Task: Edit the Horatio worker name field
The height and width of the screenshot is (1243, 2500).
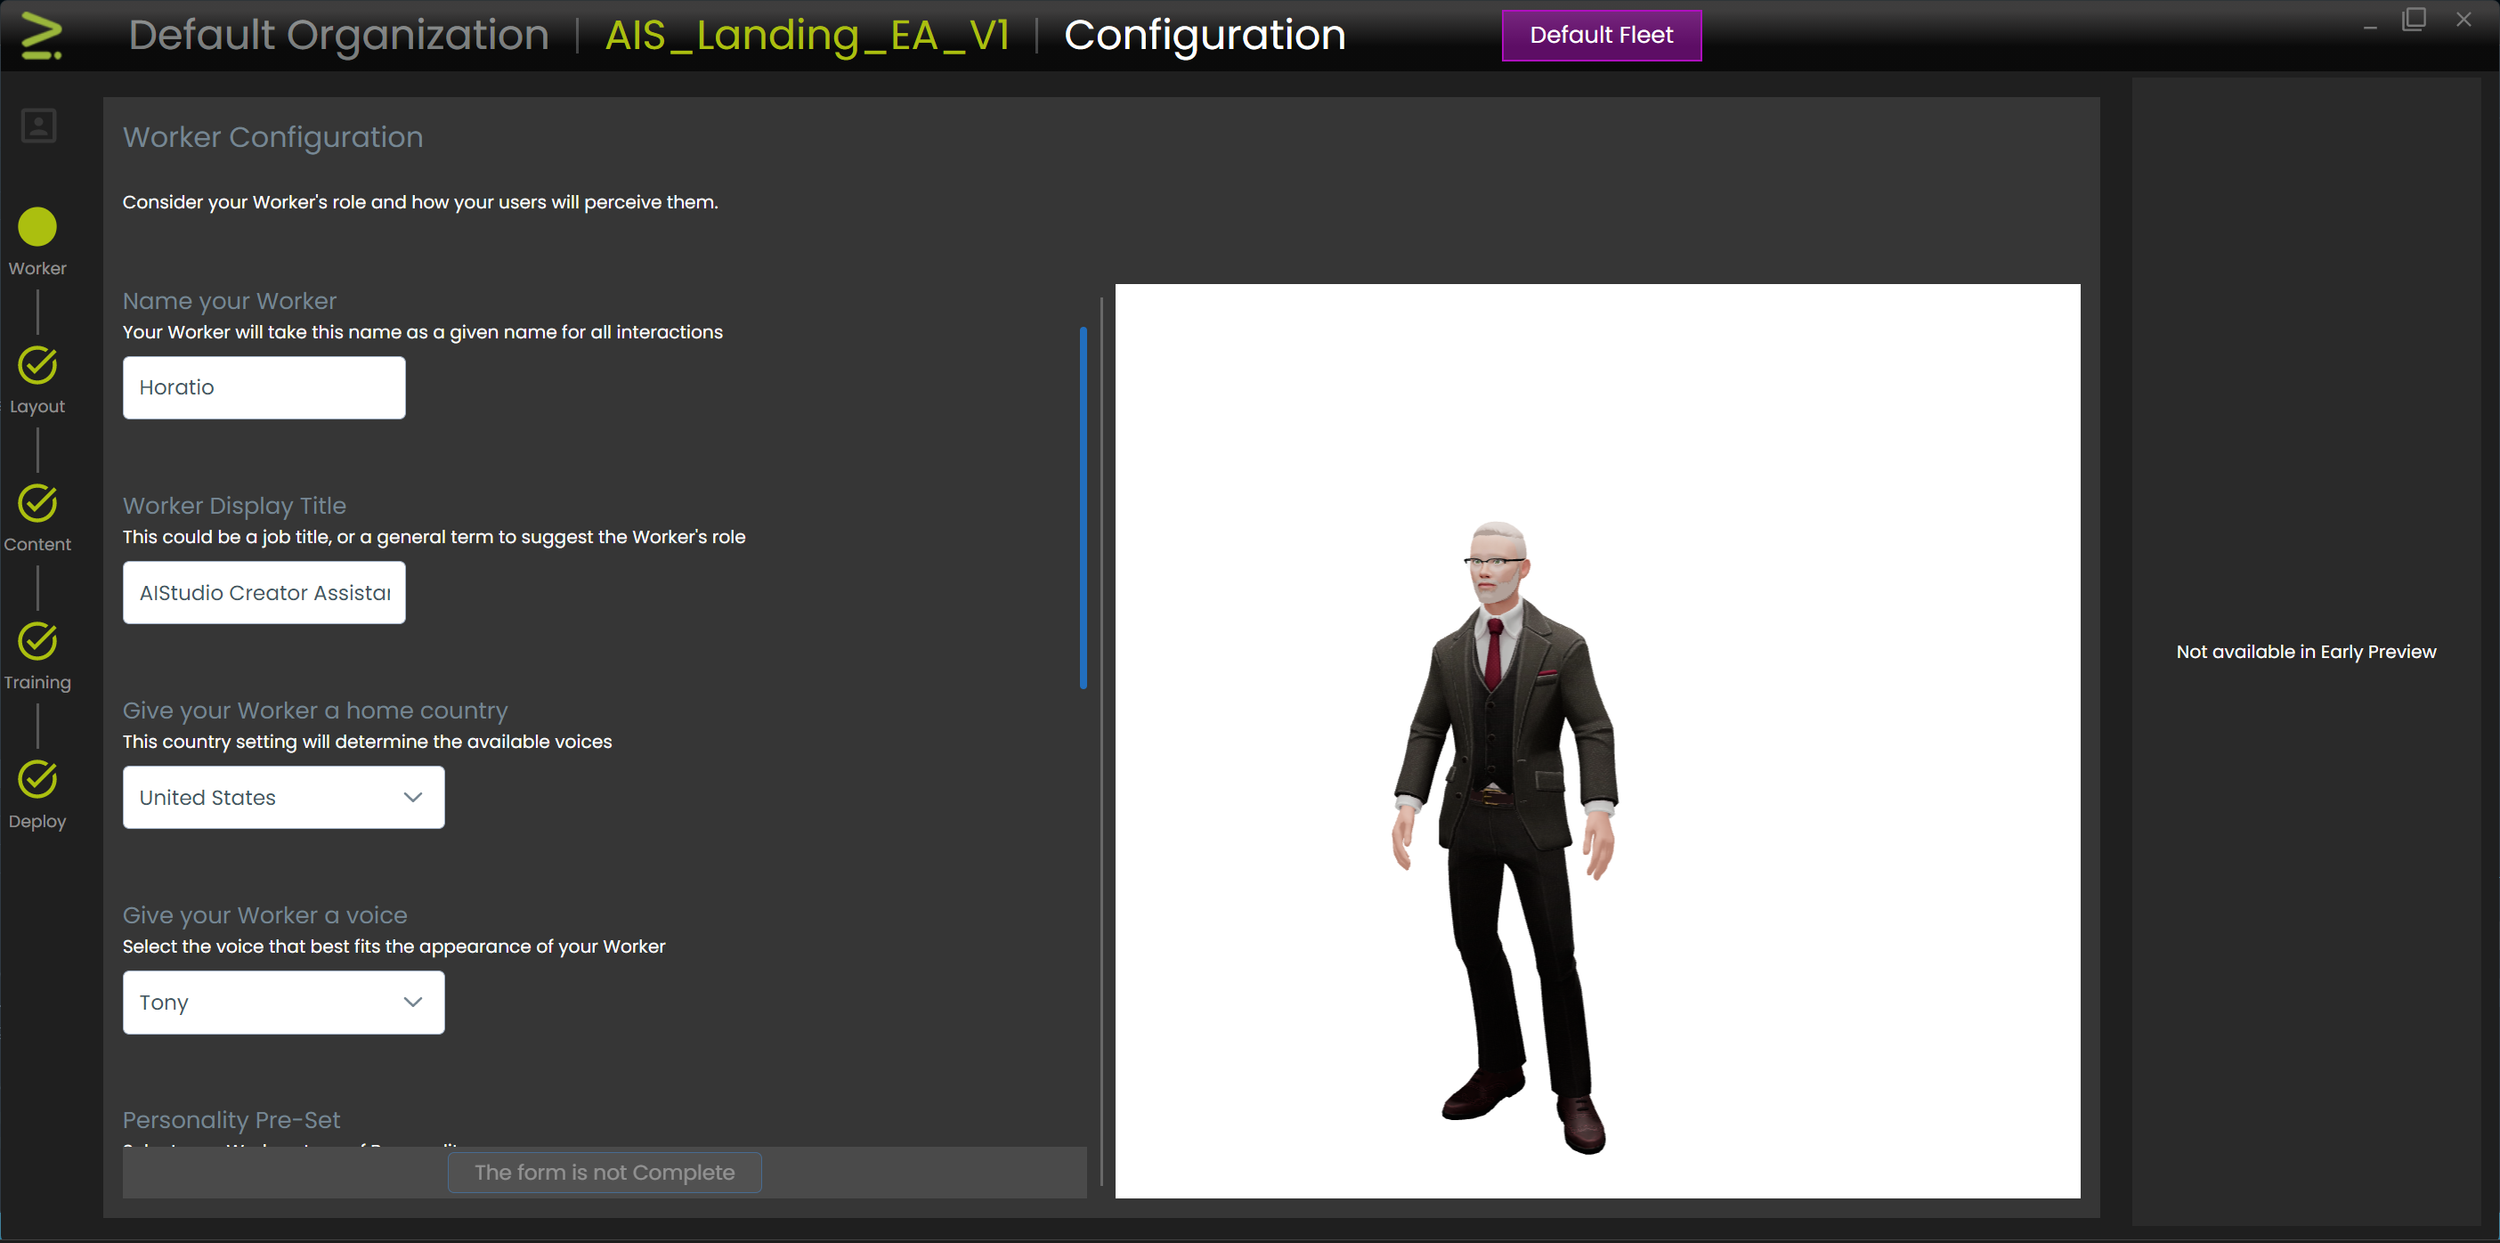Action: (264, 388)
